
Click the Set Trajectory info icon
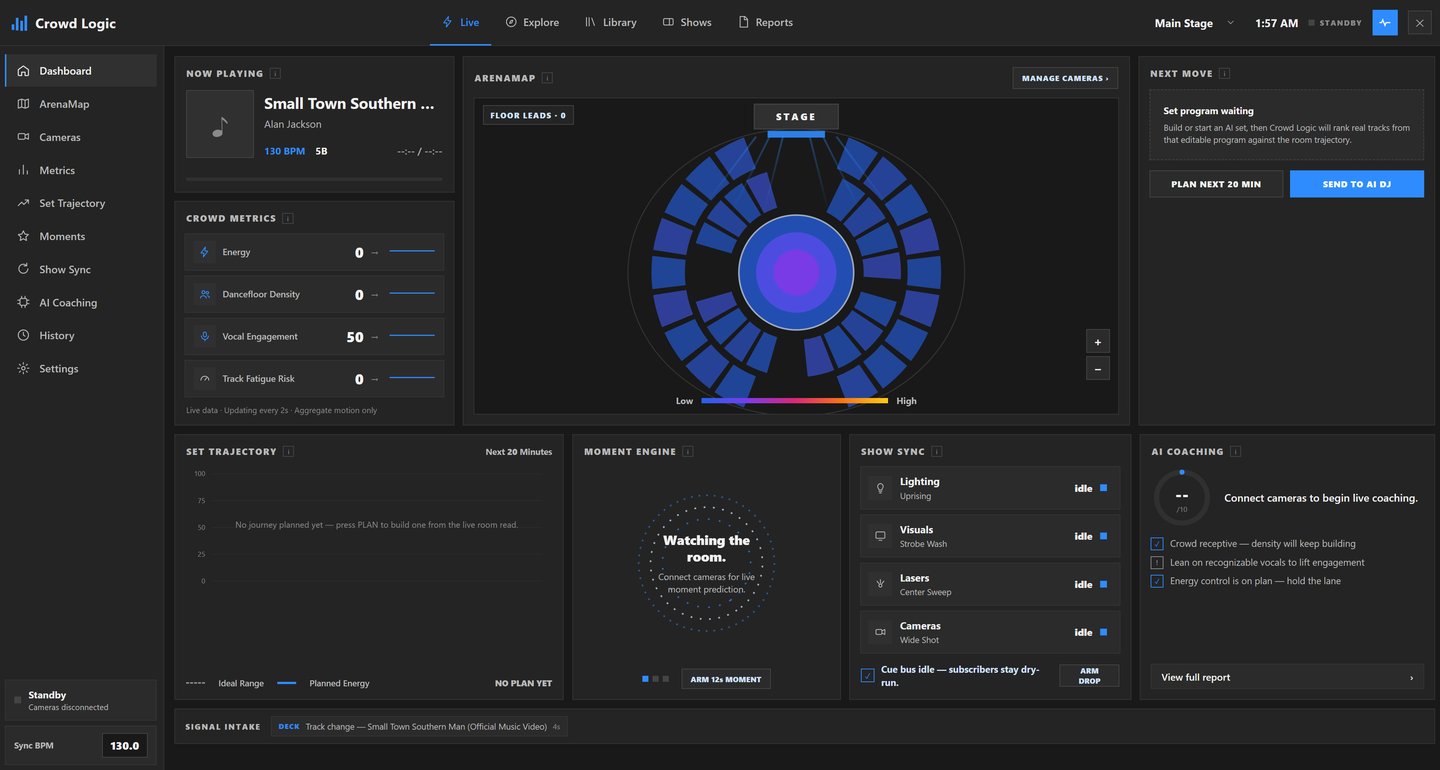(289, 451)
